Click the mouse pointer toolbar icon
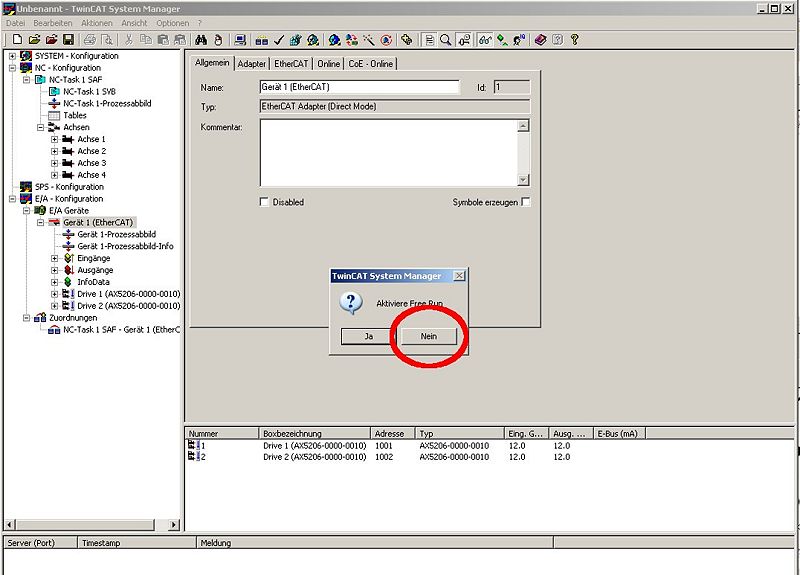 (218, 40)
